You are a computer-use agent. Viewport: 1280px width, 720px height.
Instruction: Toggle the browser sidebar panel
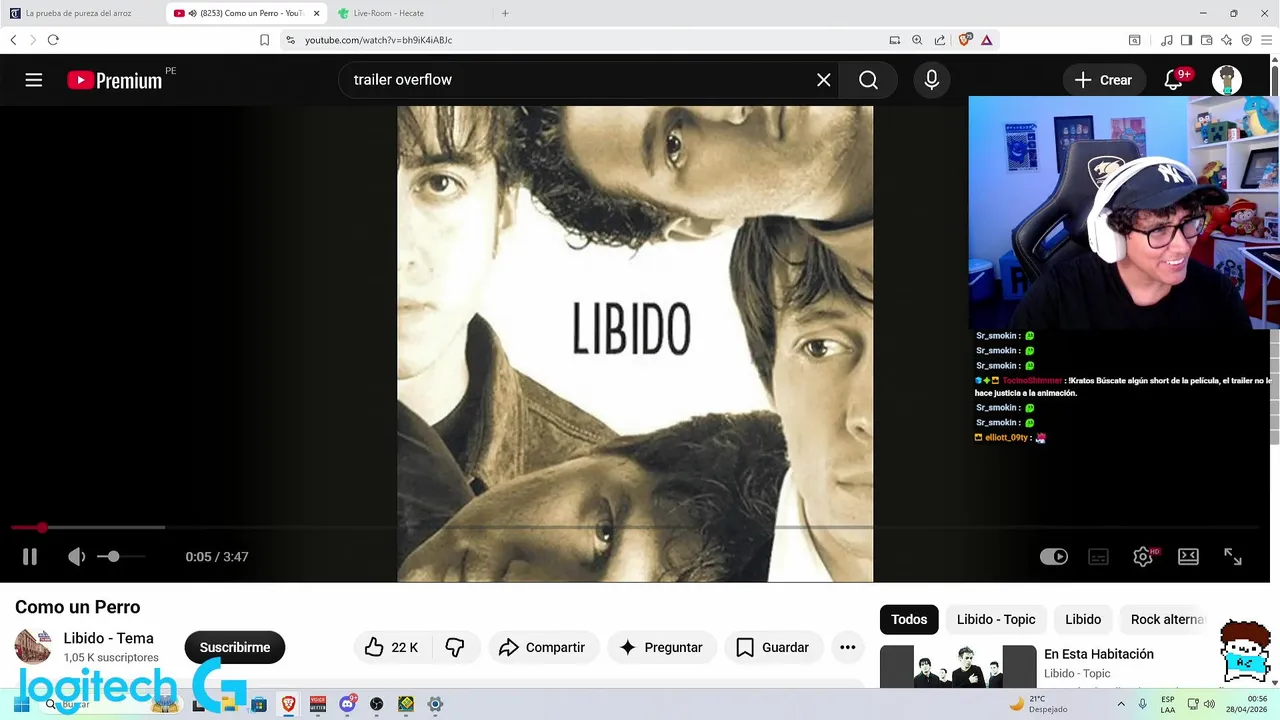coord(1186,40)
